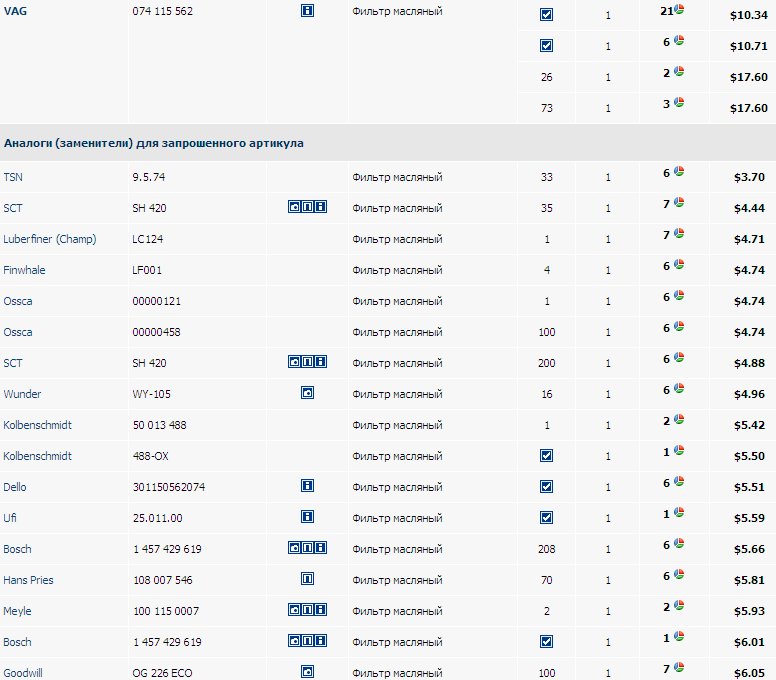The image size is (776, 680).
Task: Select article number LC124
Action: tap(147, 239)
